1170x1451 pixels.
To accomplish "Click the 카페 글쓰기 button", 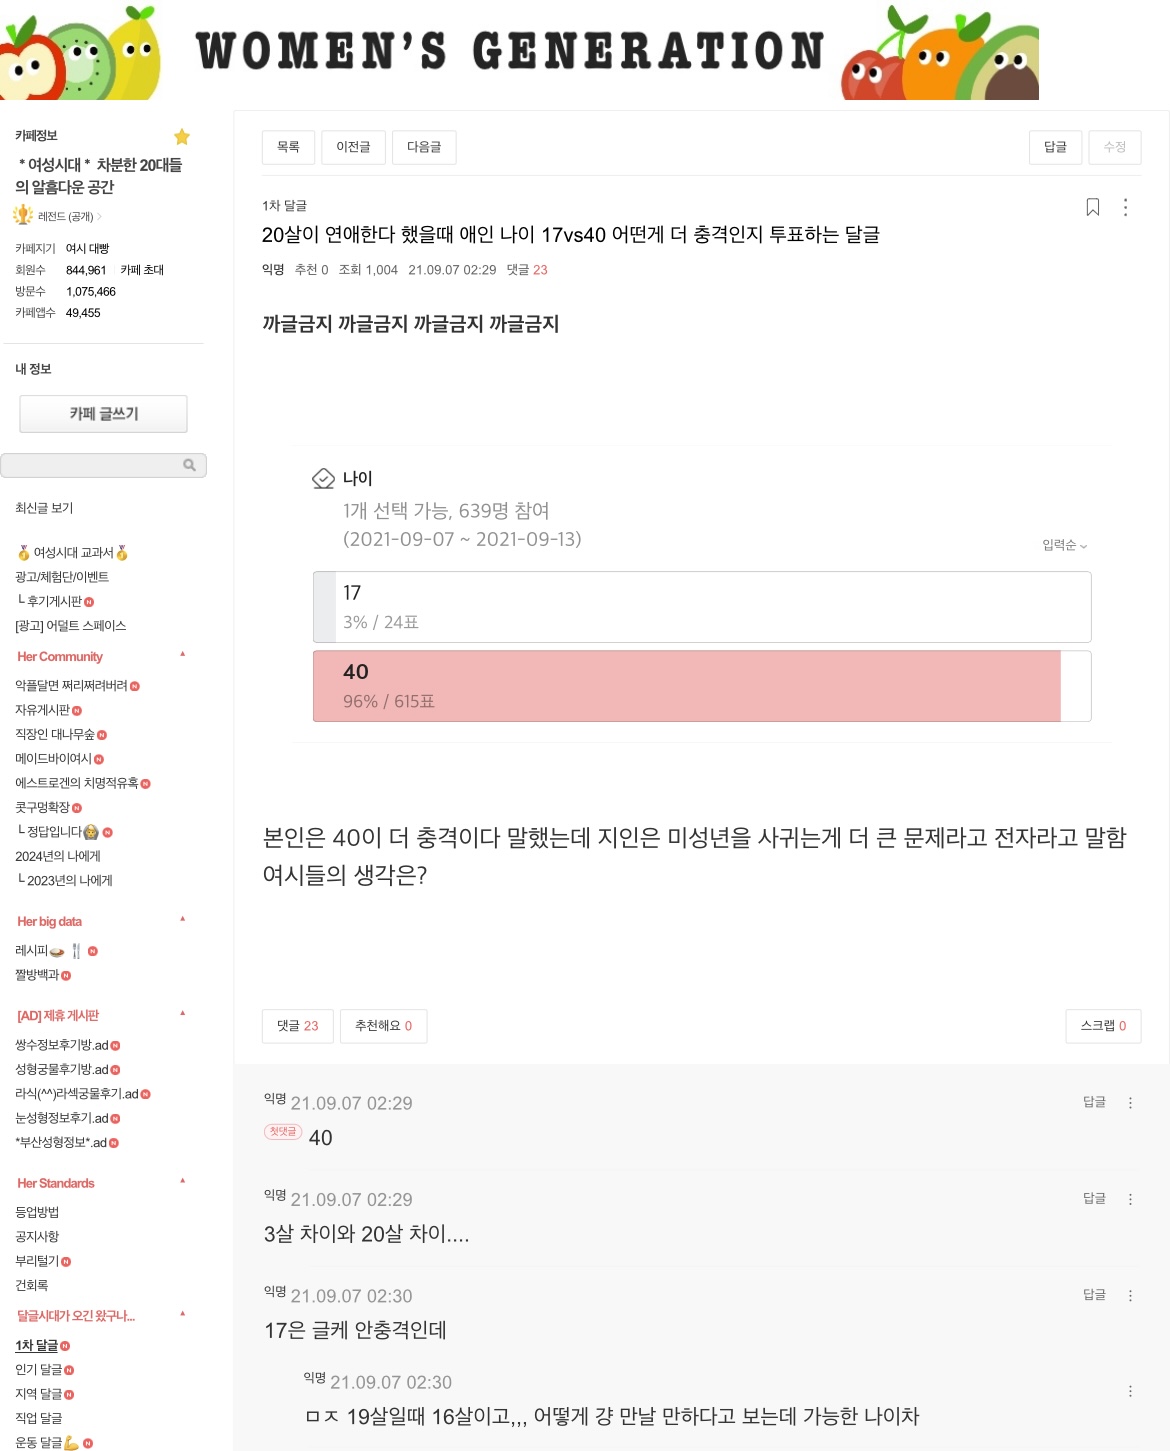I will (x=103, y=414).
